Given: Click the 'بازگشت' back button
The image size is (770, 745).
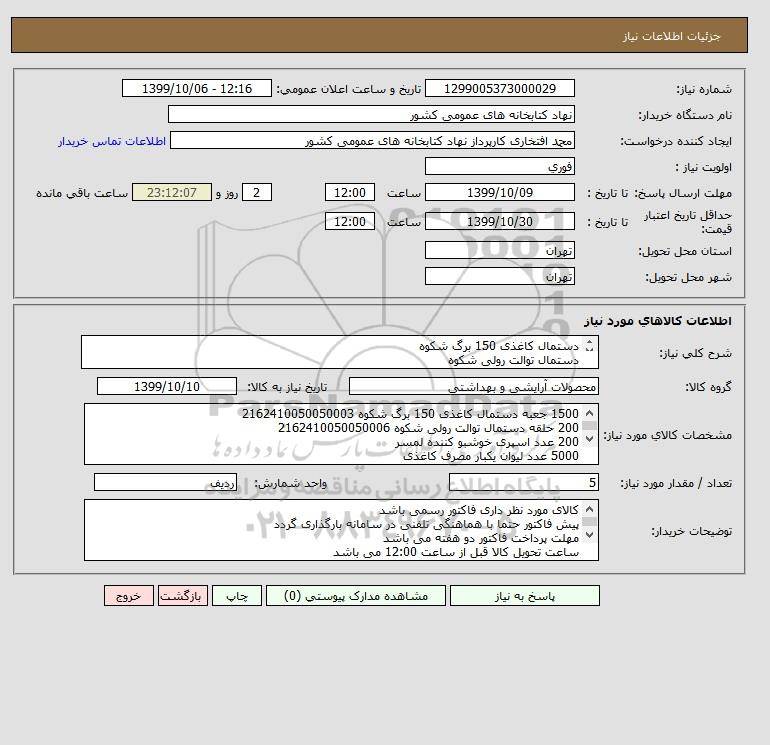Looking at the screenshot, I should [183, 596].
